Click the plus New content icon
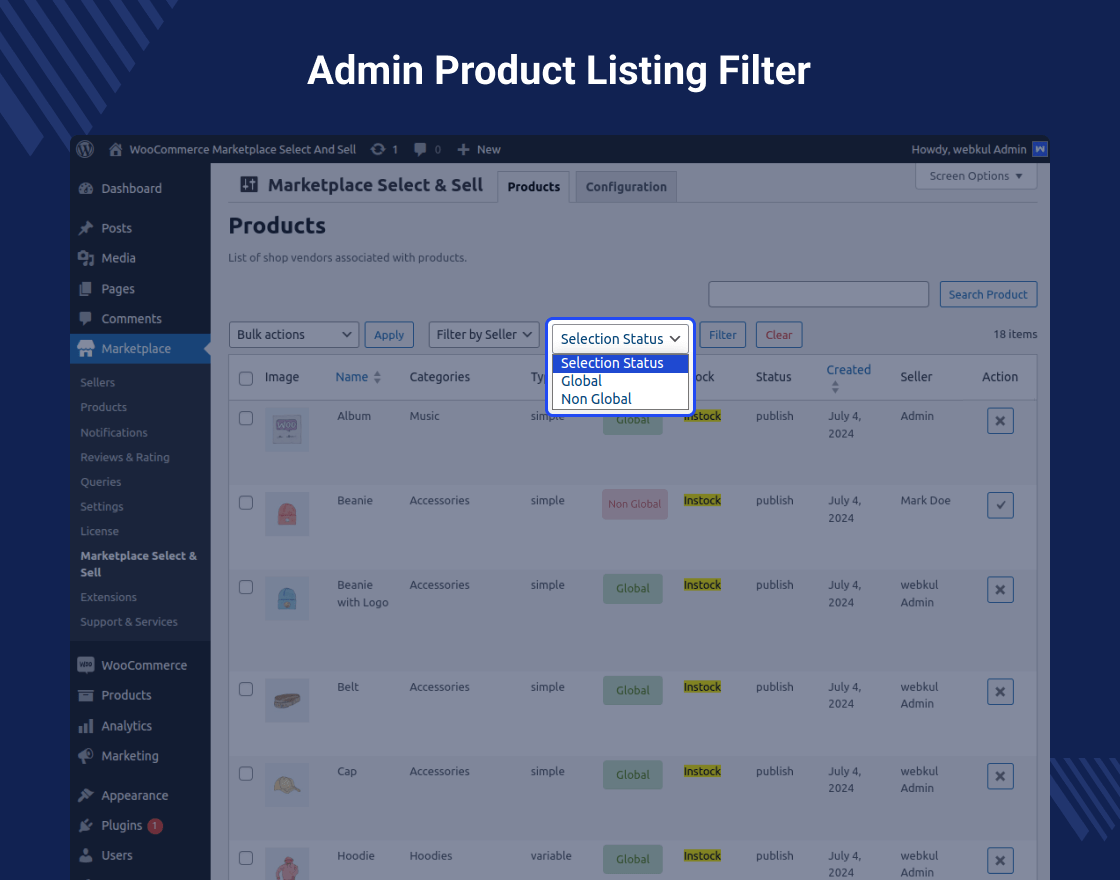This screenshot has height=880, width=1120. 464,149
